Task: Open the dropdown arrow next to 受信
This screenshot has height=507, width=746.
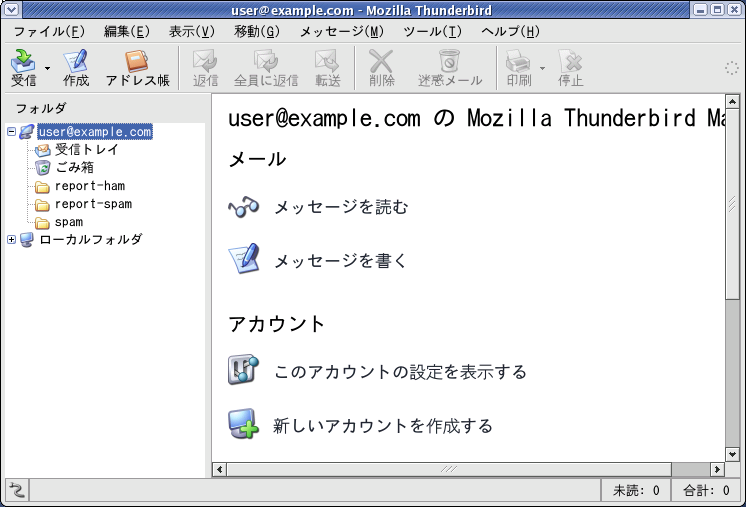Action: click(47, 68)
